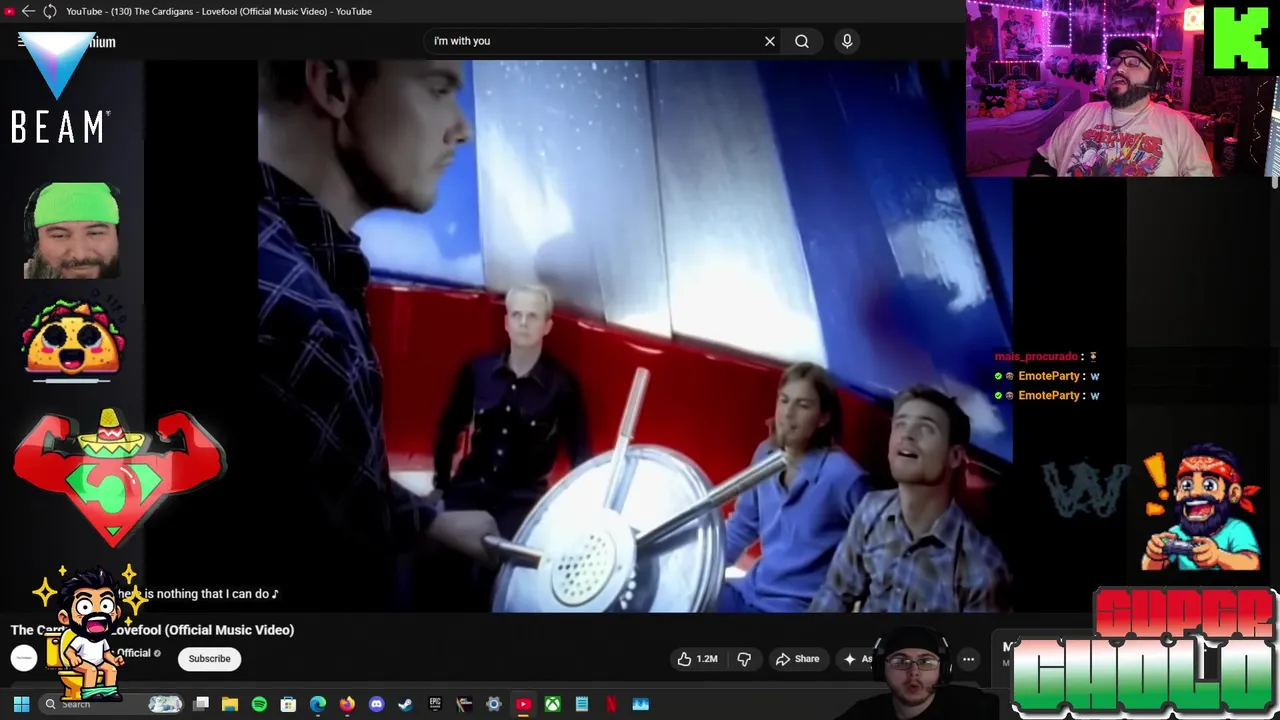
Task: Dislike the Lovefool video
Action: [744, 659]
